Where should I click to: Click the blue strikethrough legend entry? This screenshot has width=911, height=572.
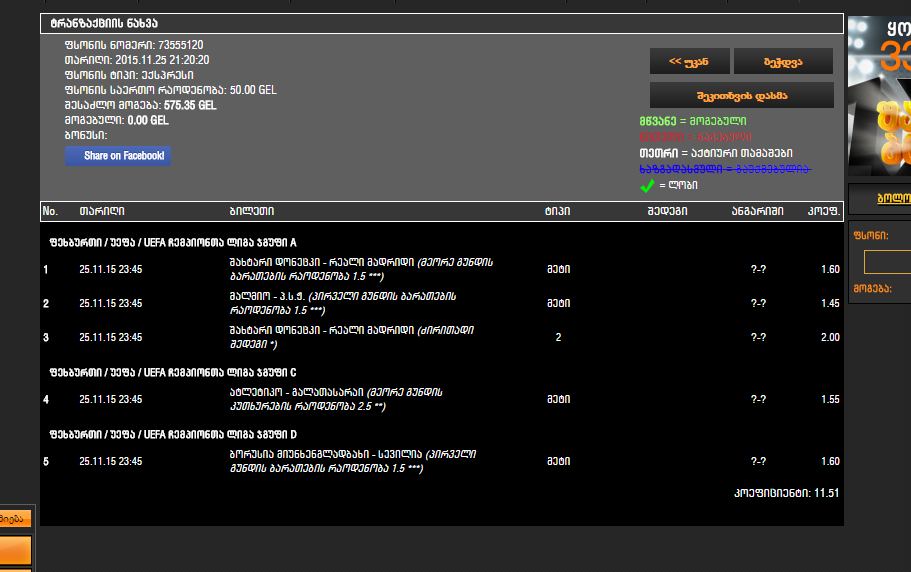tap(725, 169)
